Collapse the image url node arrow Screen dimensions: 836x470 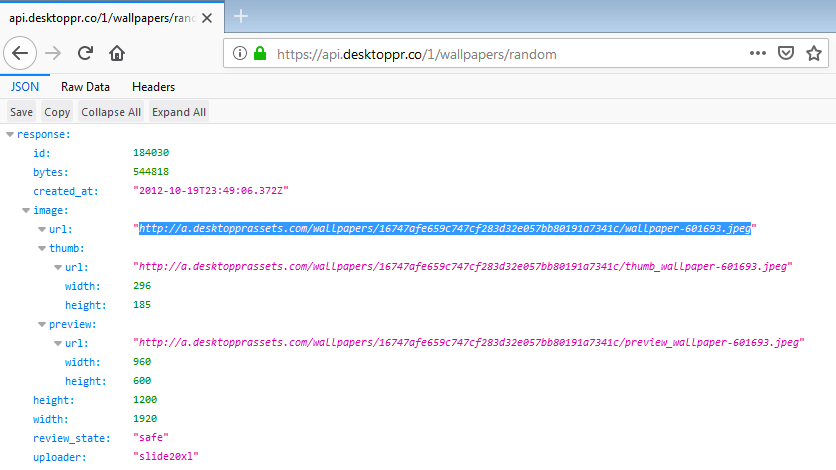42,229
